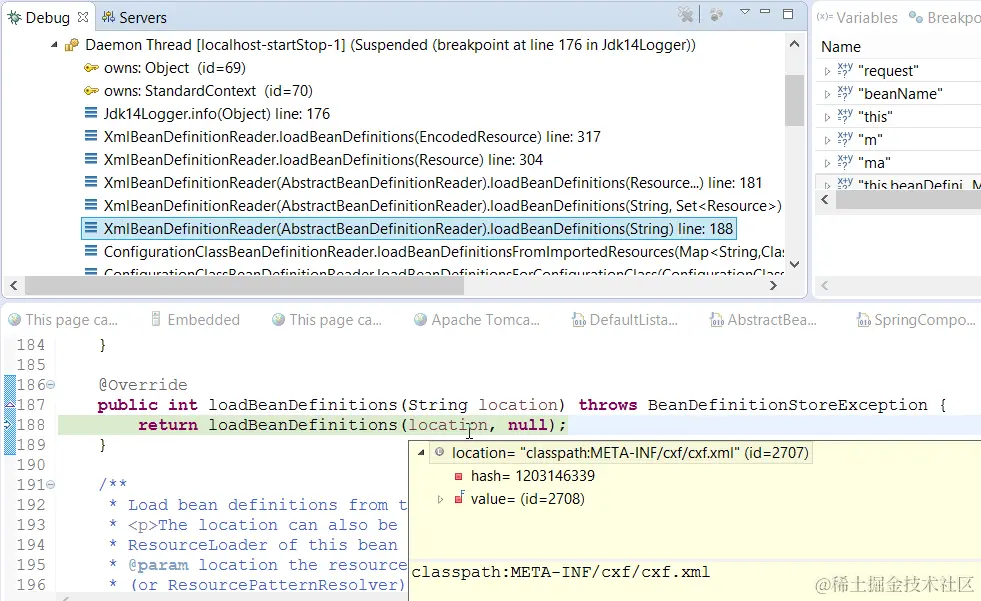Select location= "classpath:META-INF/cxf/cxf.xml" row

[x=620, y=453]
